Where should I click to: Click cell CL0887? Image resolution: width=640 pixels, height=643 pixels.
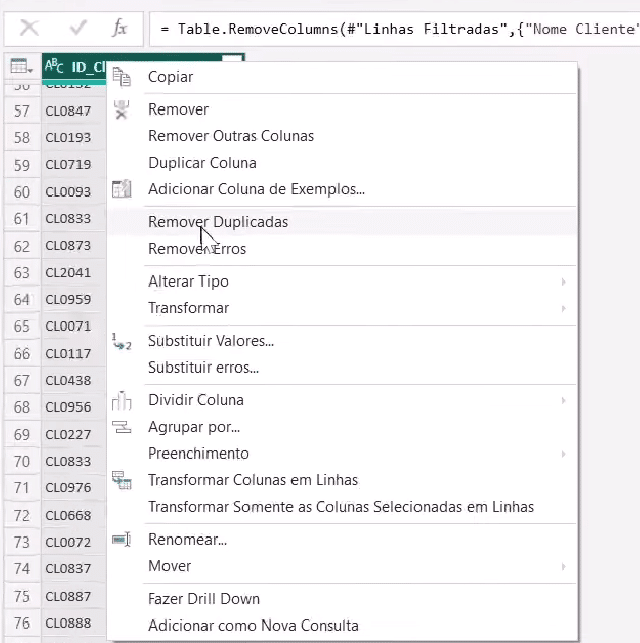tap(68, 597)
